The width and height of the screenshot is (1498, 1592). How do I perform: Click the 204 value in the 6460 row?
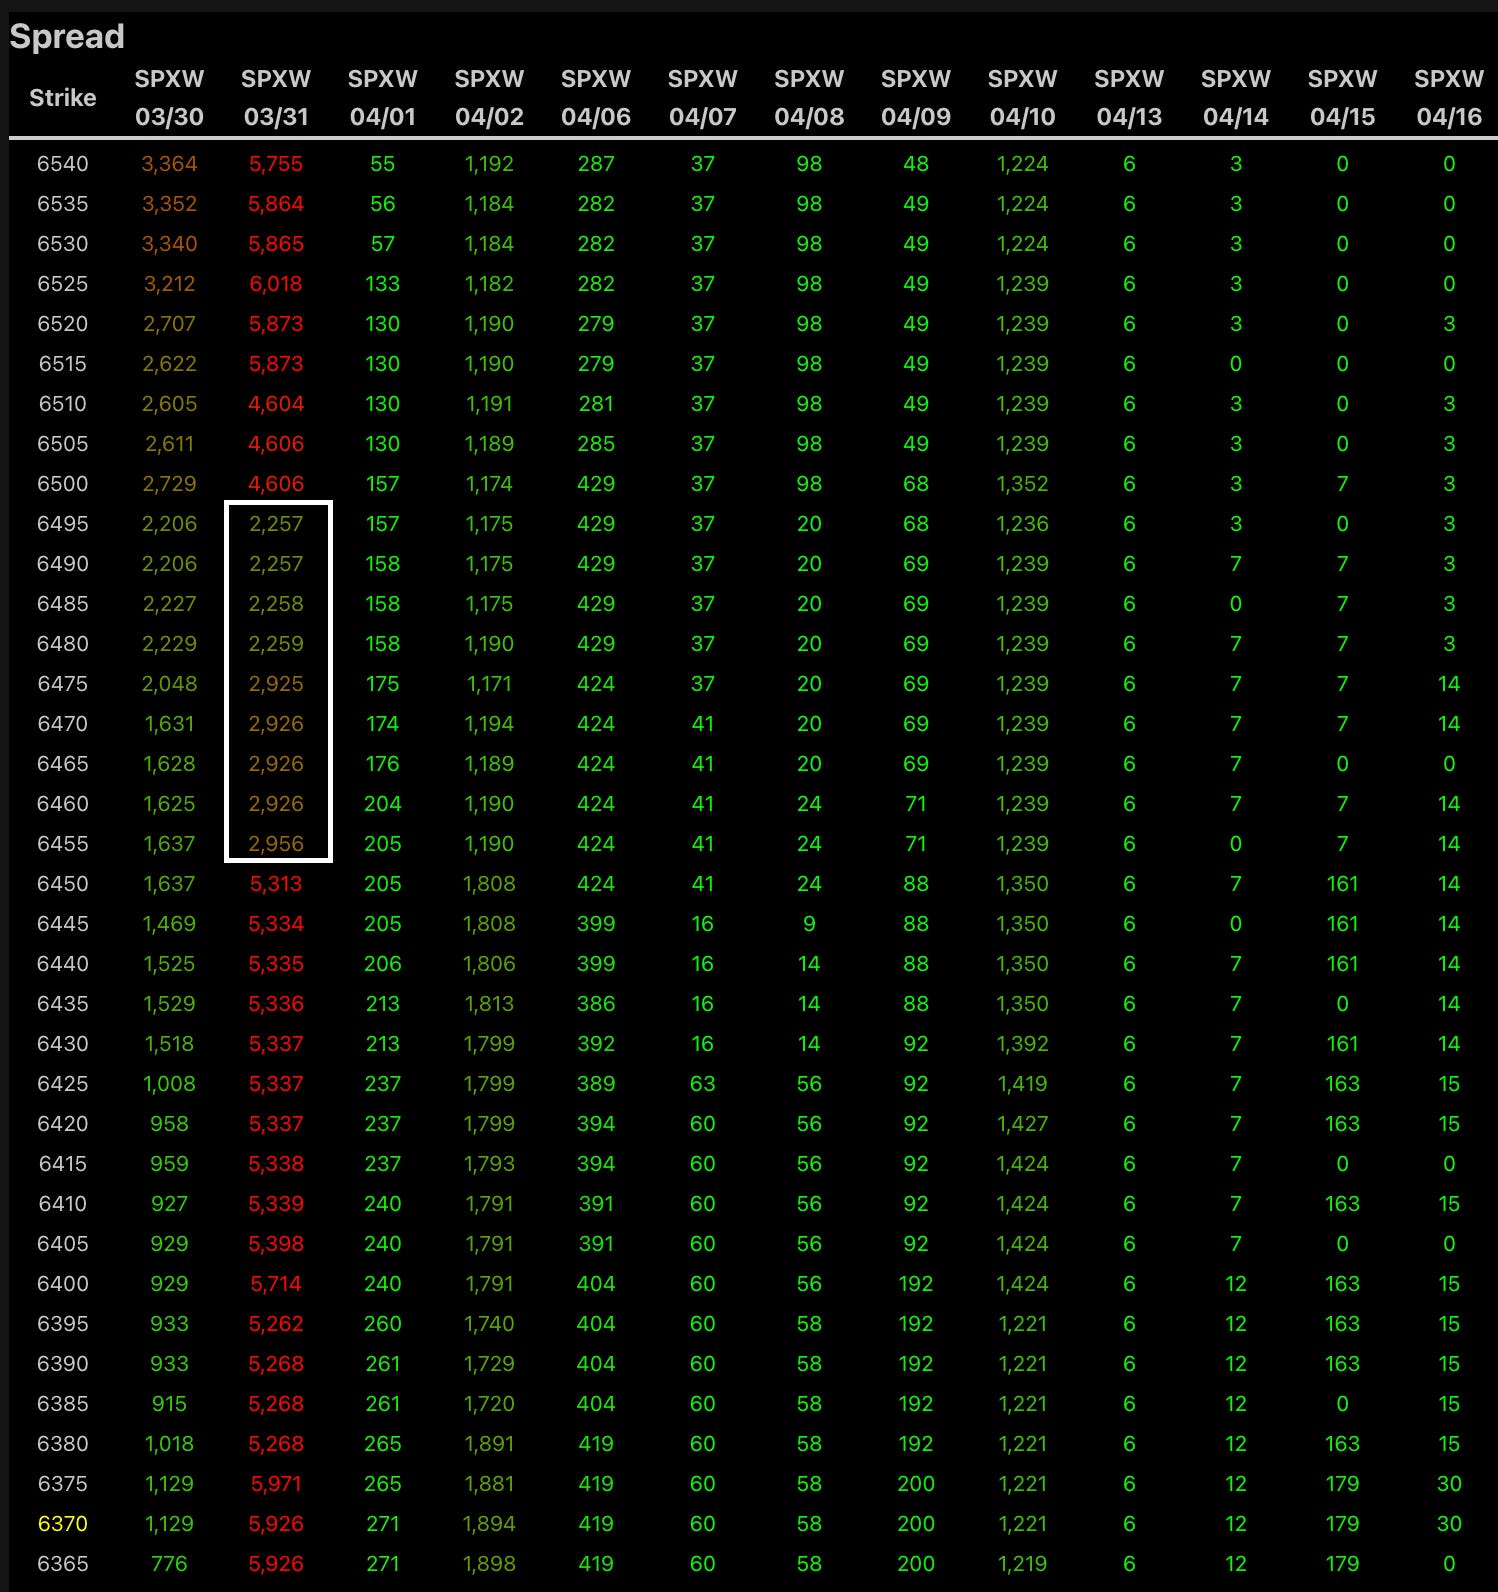click(383, 804)
